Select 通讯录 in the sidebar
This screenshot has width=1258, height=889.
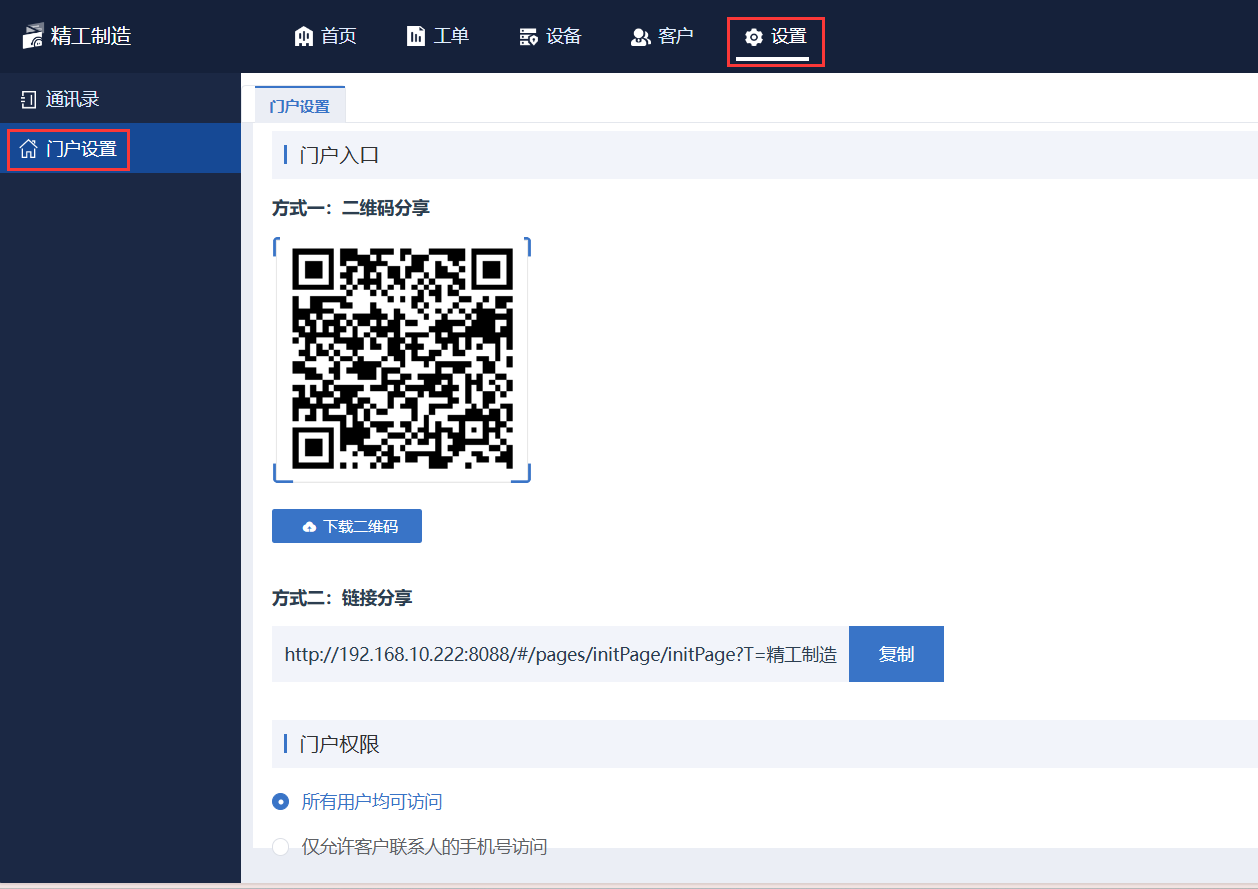120,99
